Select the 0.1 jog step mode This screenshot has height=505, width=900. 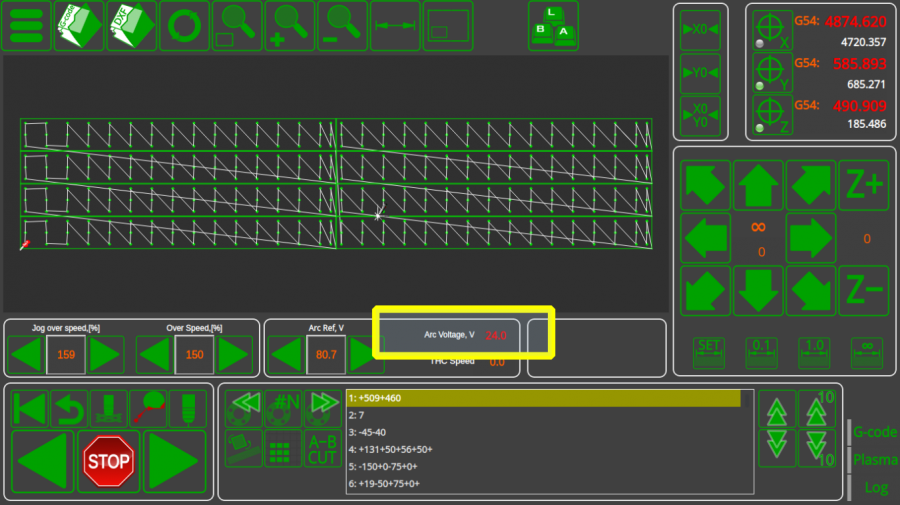pos(762,352)
